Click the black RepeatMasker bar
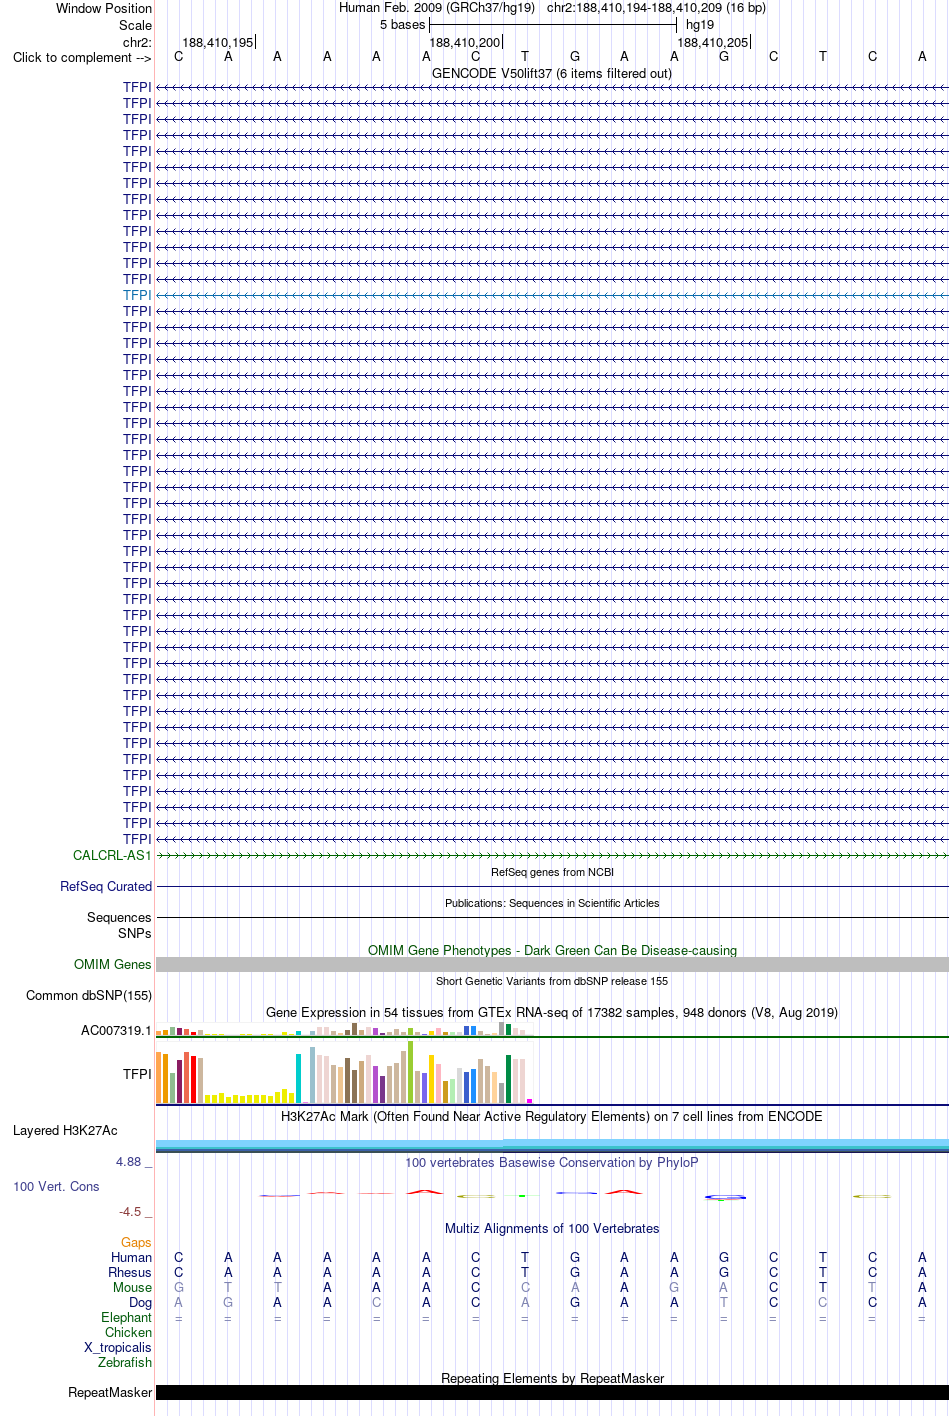Viewport: 950px width, 1416px height. tap(552, 1392)
